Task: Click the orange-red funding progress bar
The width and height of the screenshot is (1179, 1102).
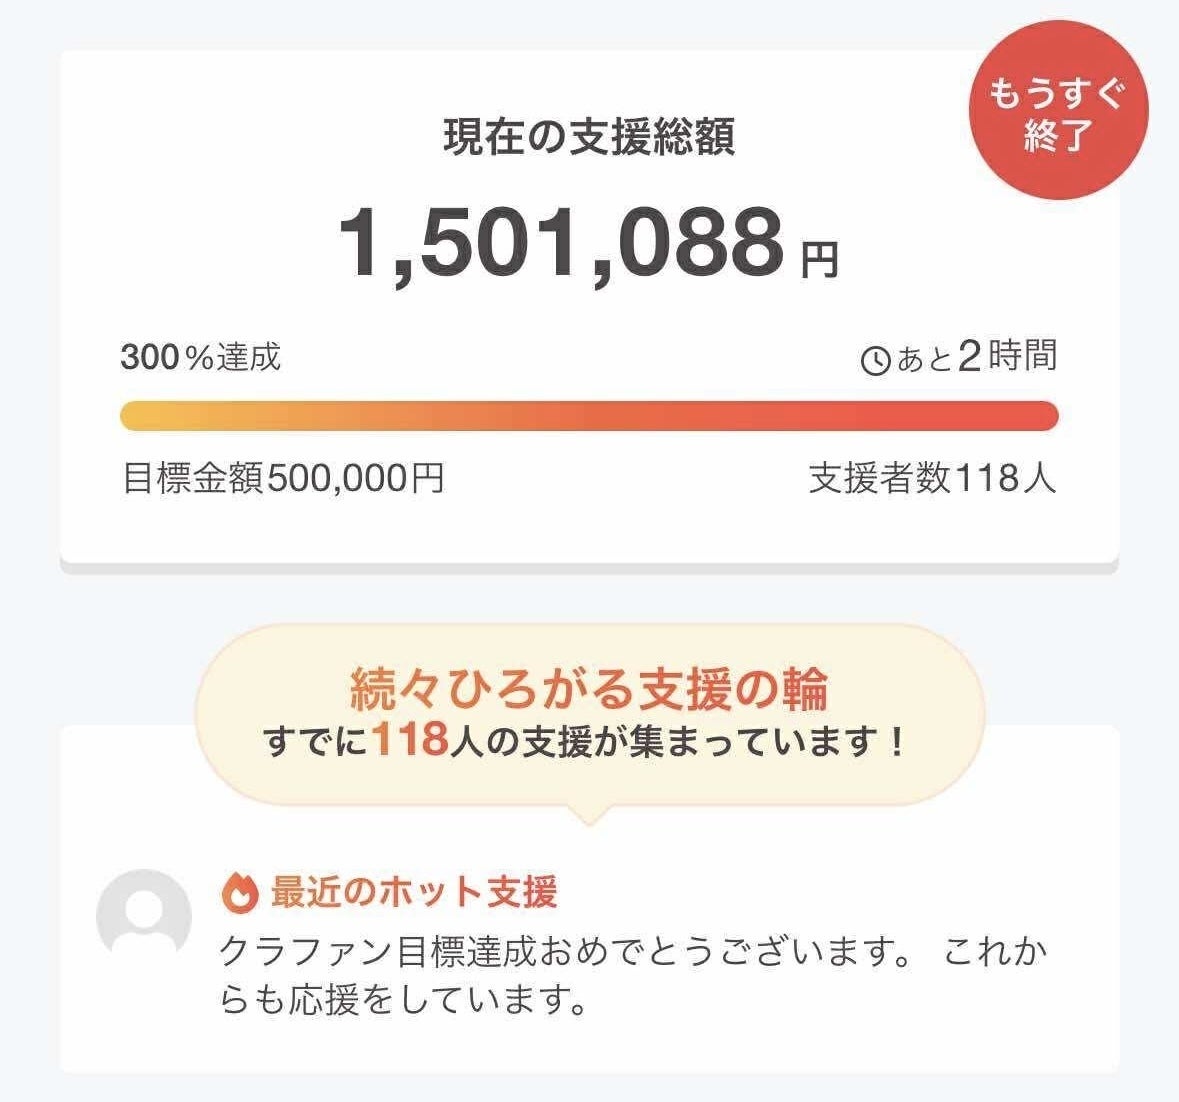Action: 588,416
